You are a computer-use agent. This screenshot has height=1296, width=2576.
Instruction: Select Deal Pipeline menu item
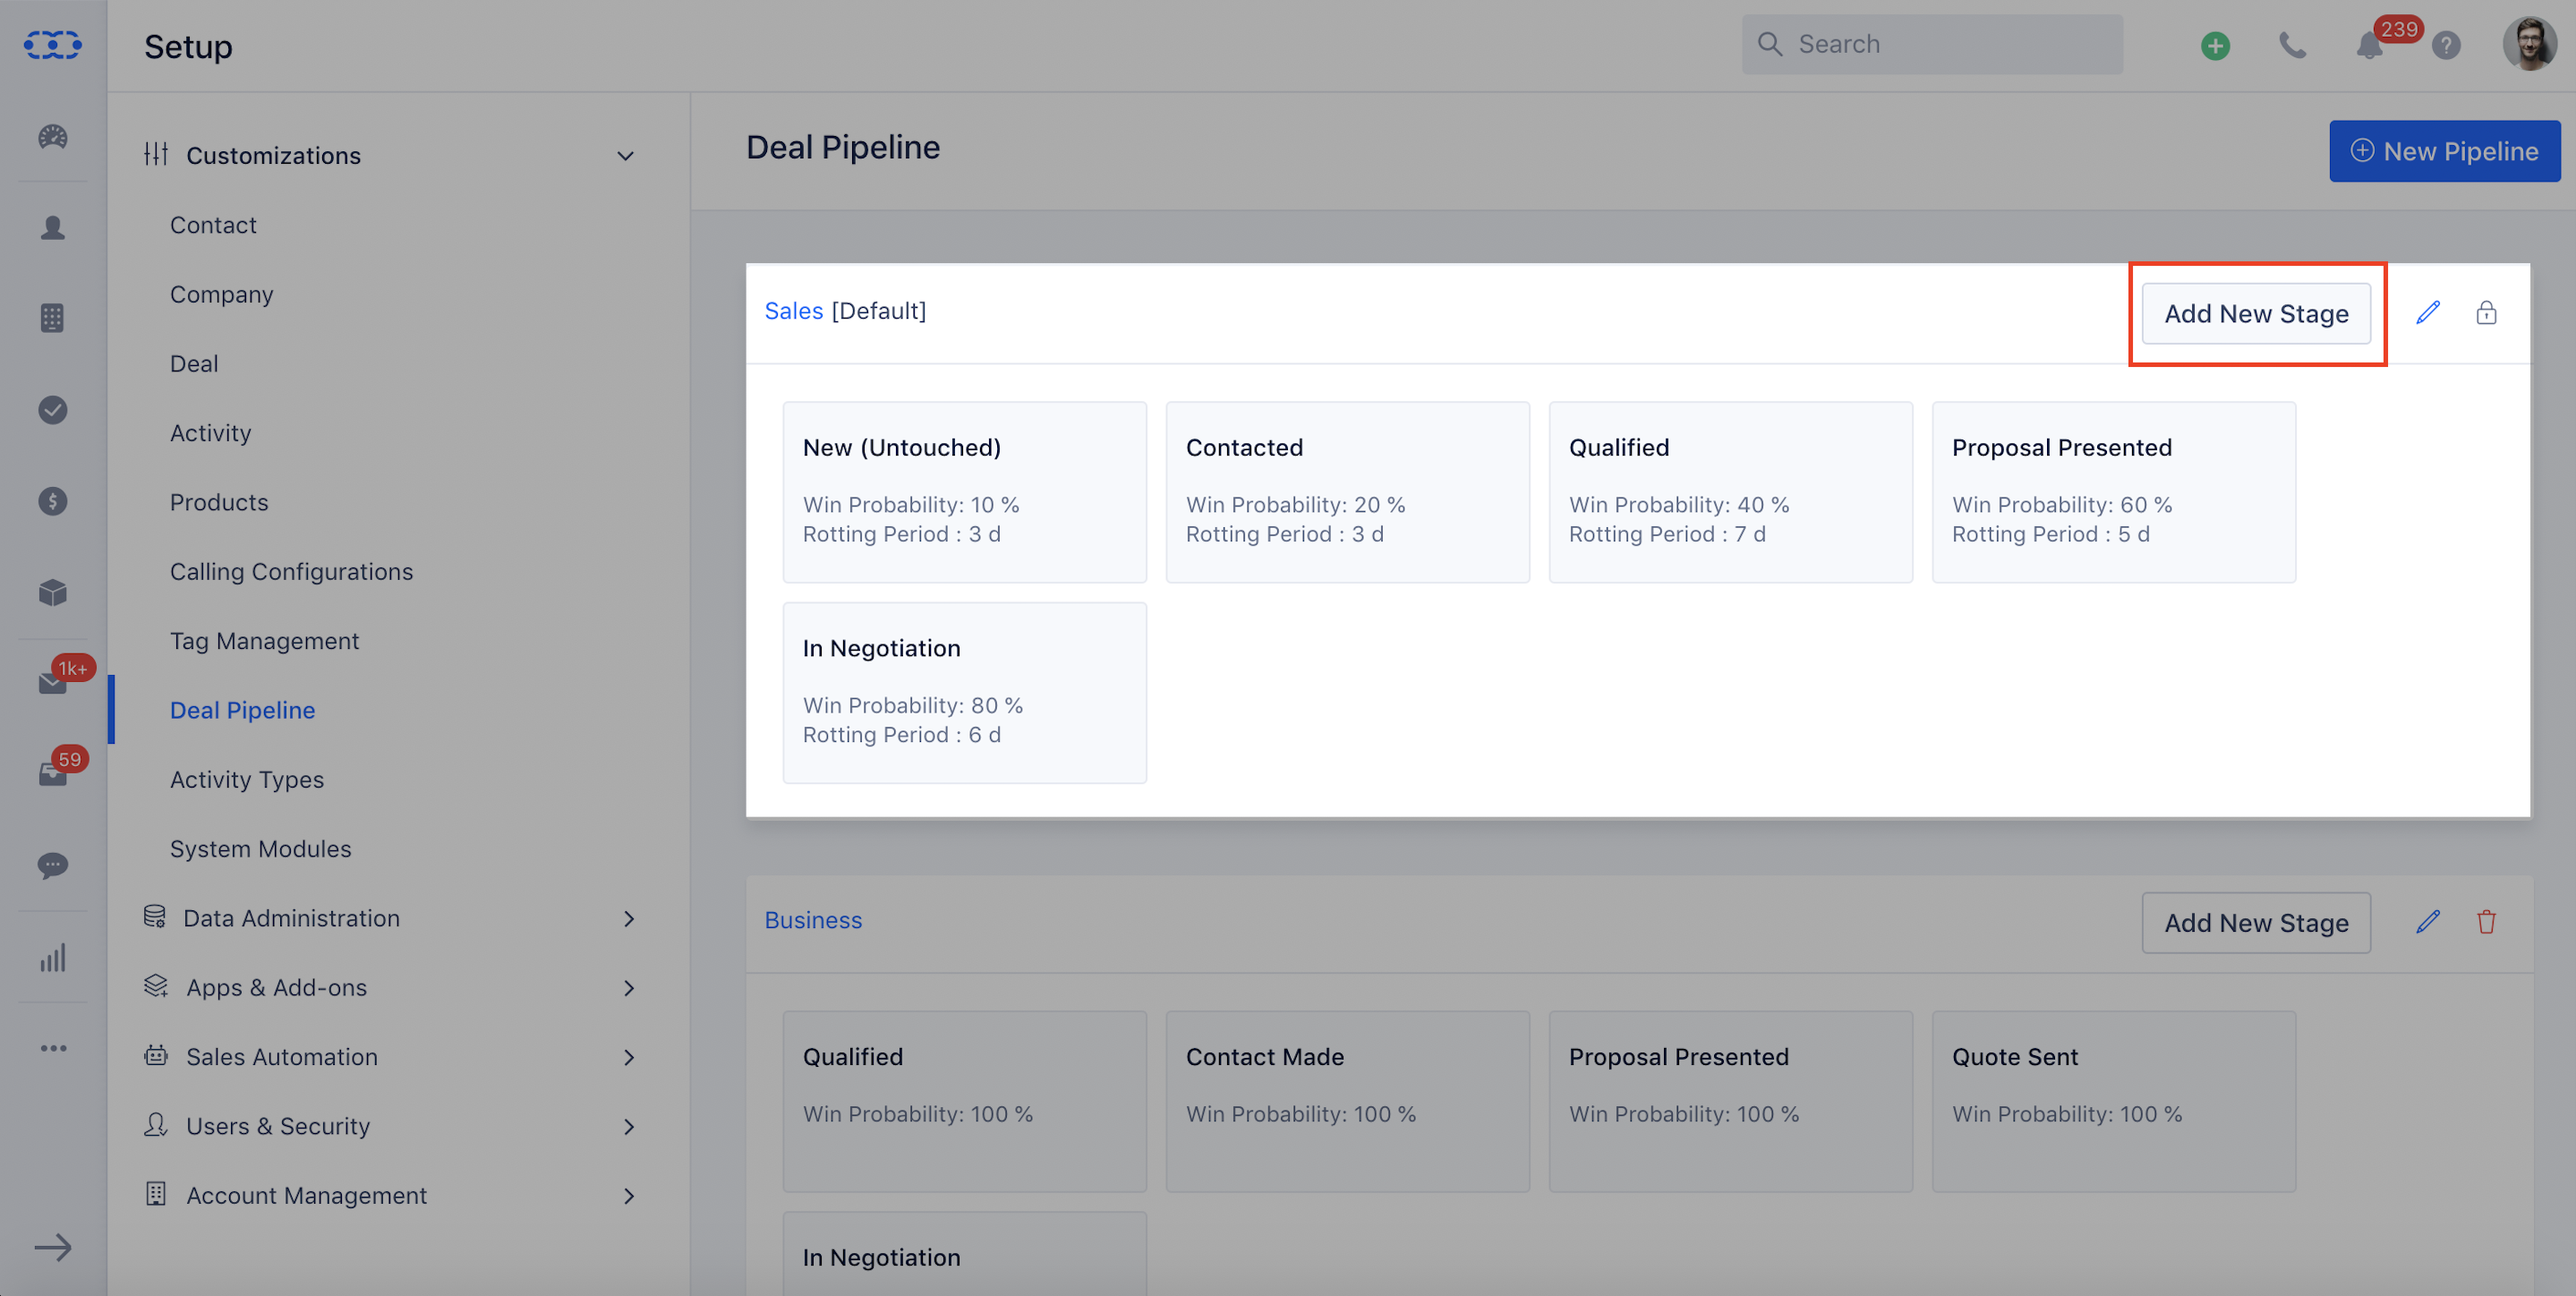(x=242, y=710)
